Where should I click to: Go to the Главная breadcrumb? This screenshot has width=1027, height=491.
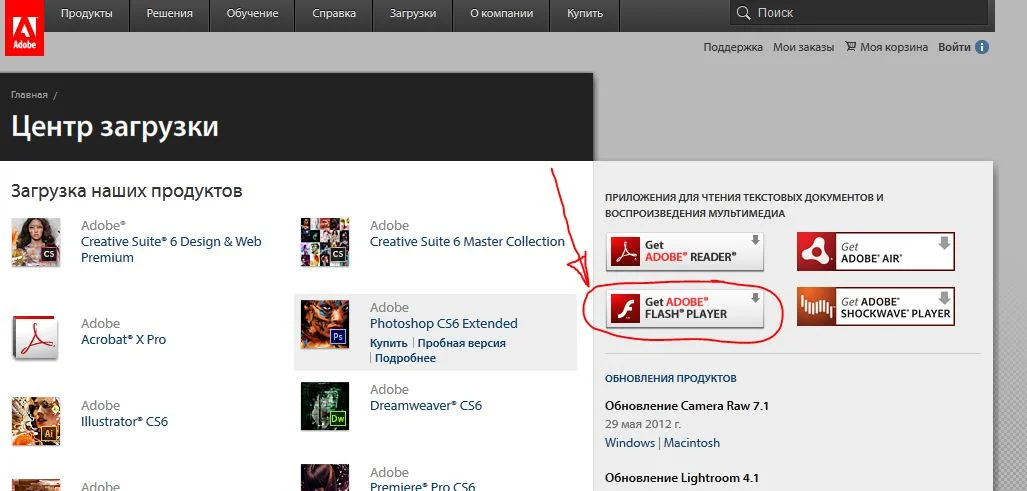pos(29,95)
